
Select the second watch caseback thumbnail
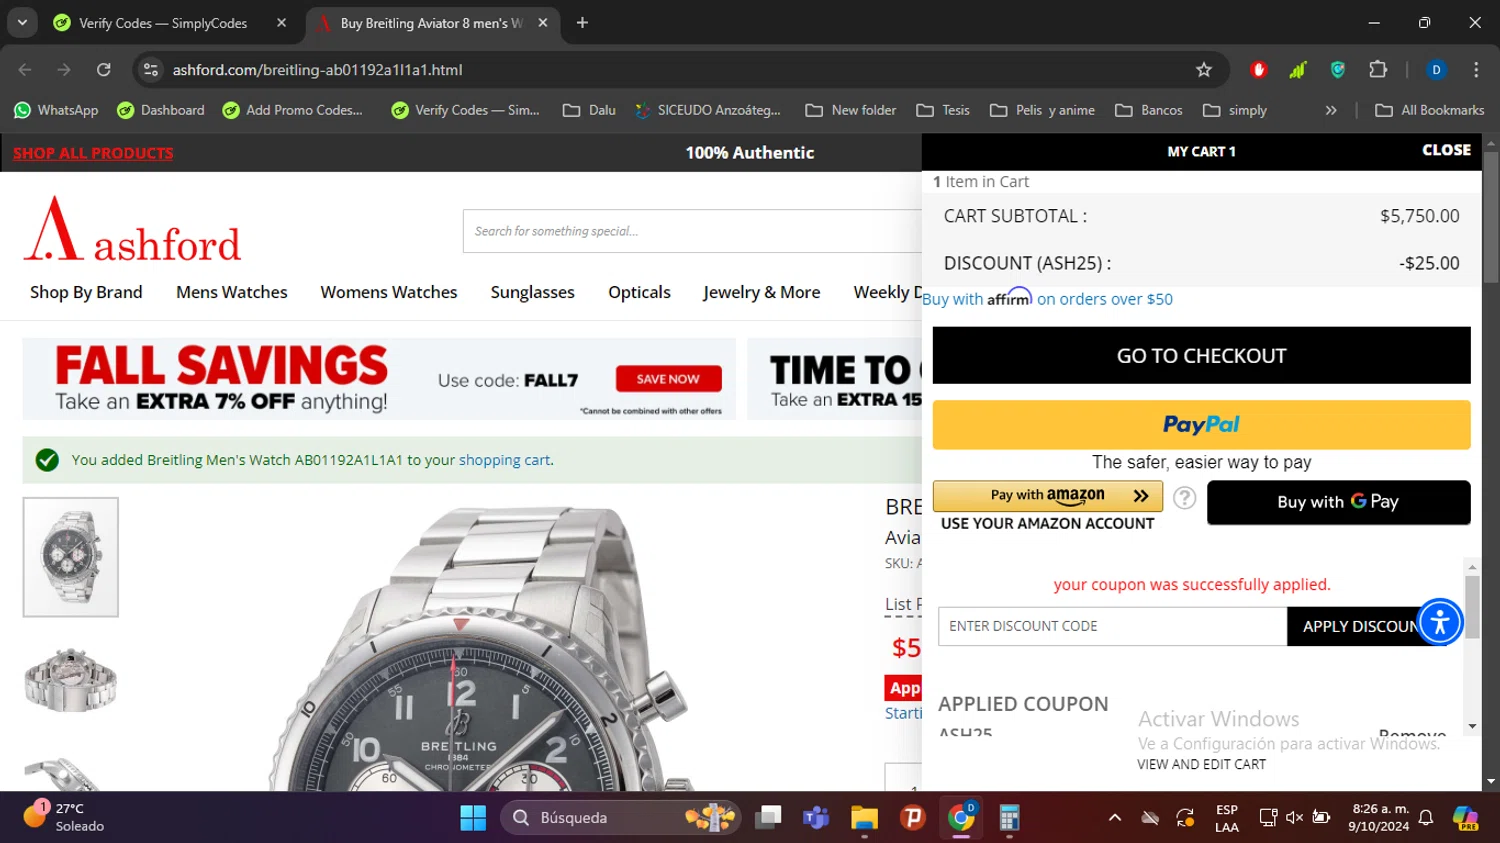(x=71, y=680)
